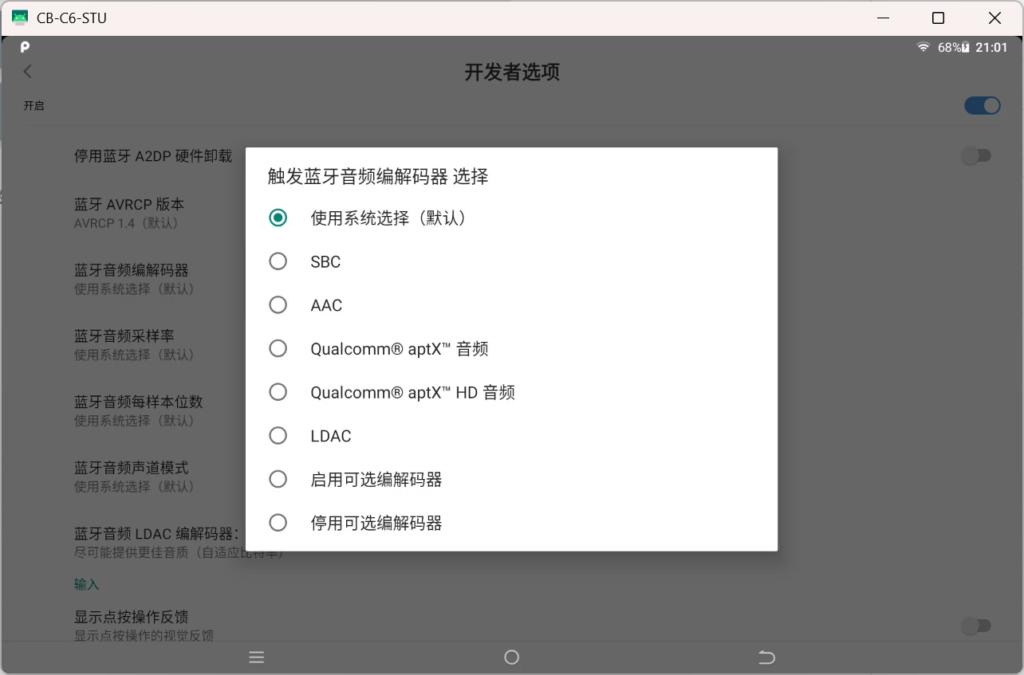
Task: Open 蓝牙音频编解码器 setting
Action: click(134, 279)
